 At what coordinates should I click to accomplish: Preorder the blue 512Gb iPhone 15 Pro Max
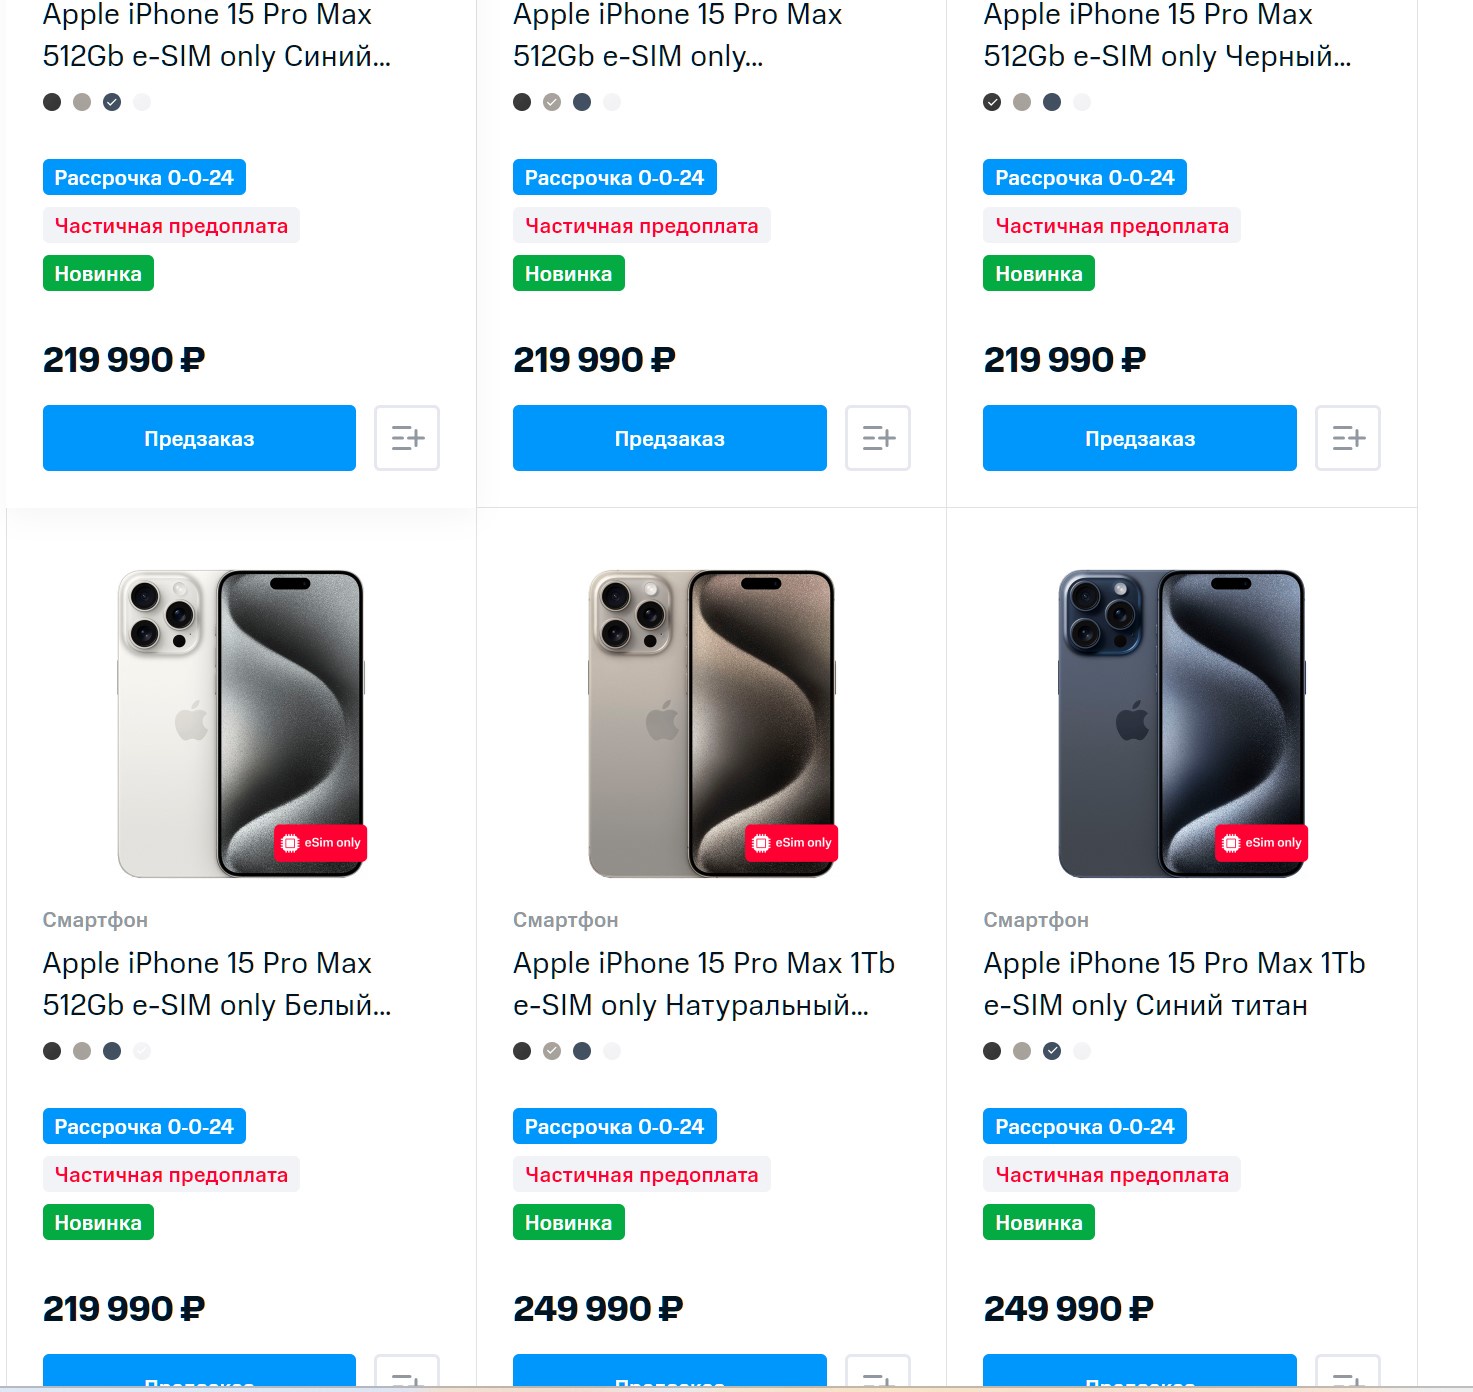[199, 438]
